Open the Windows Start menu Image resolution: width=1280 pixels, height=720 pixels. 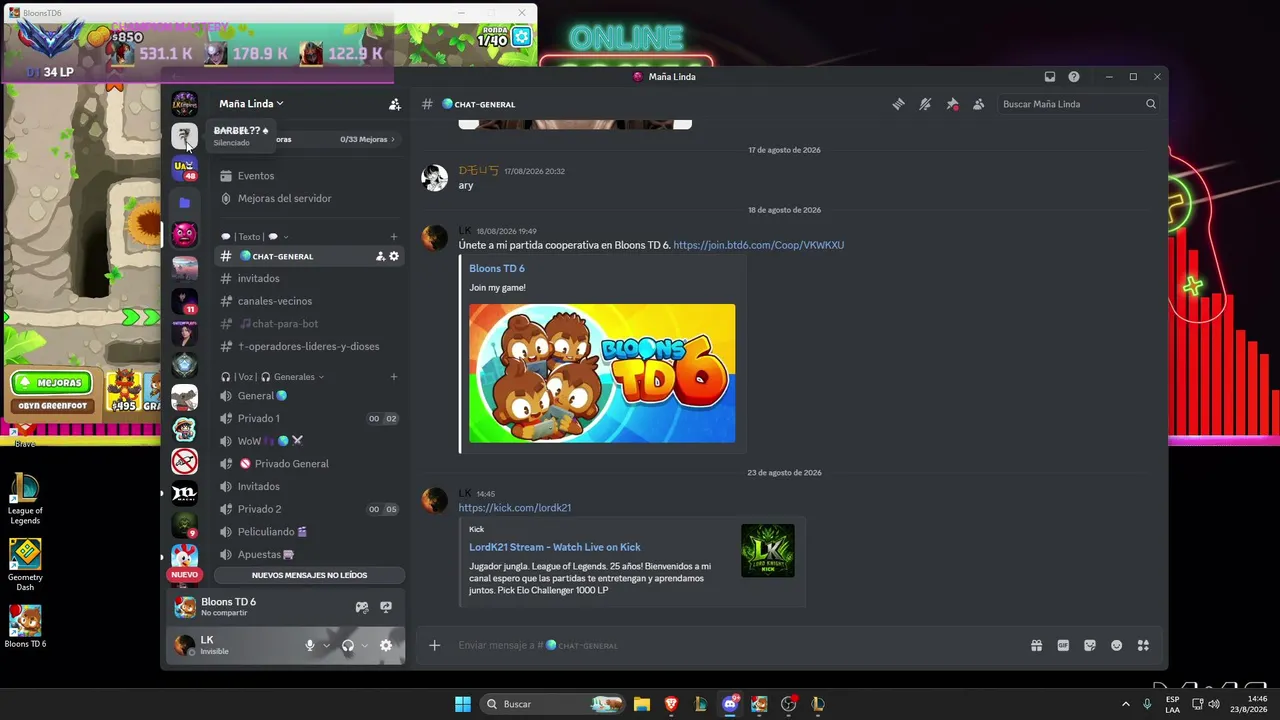[x=463, y=704]
